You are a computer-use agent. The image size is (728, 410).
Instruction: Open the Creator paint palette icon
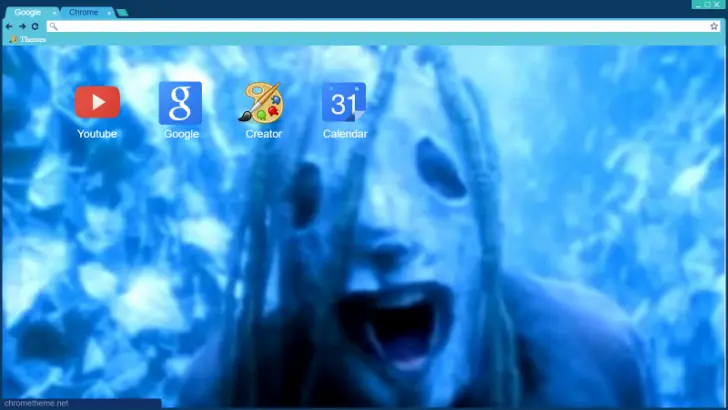coord(263,102)
